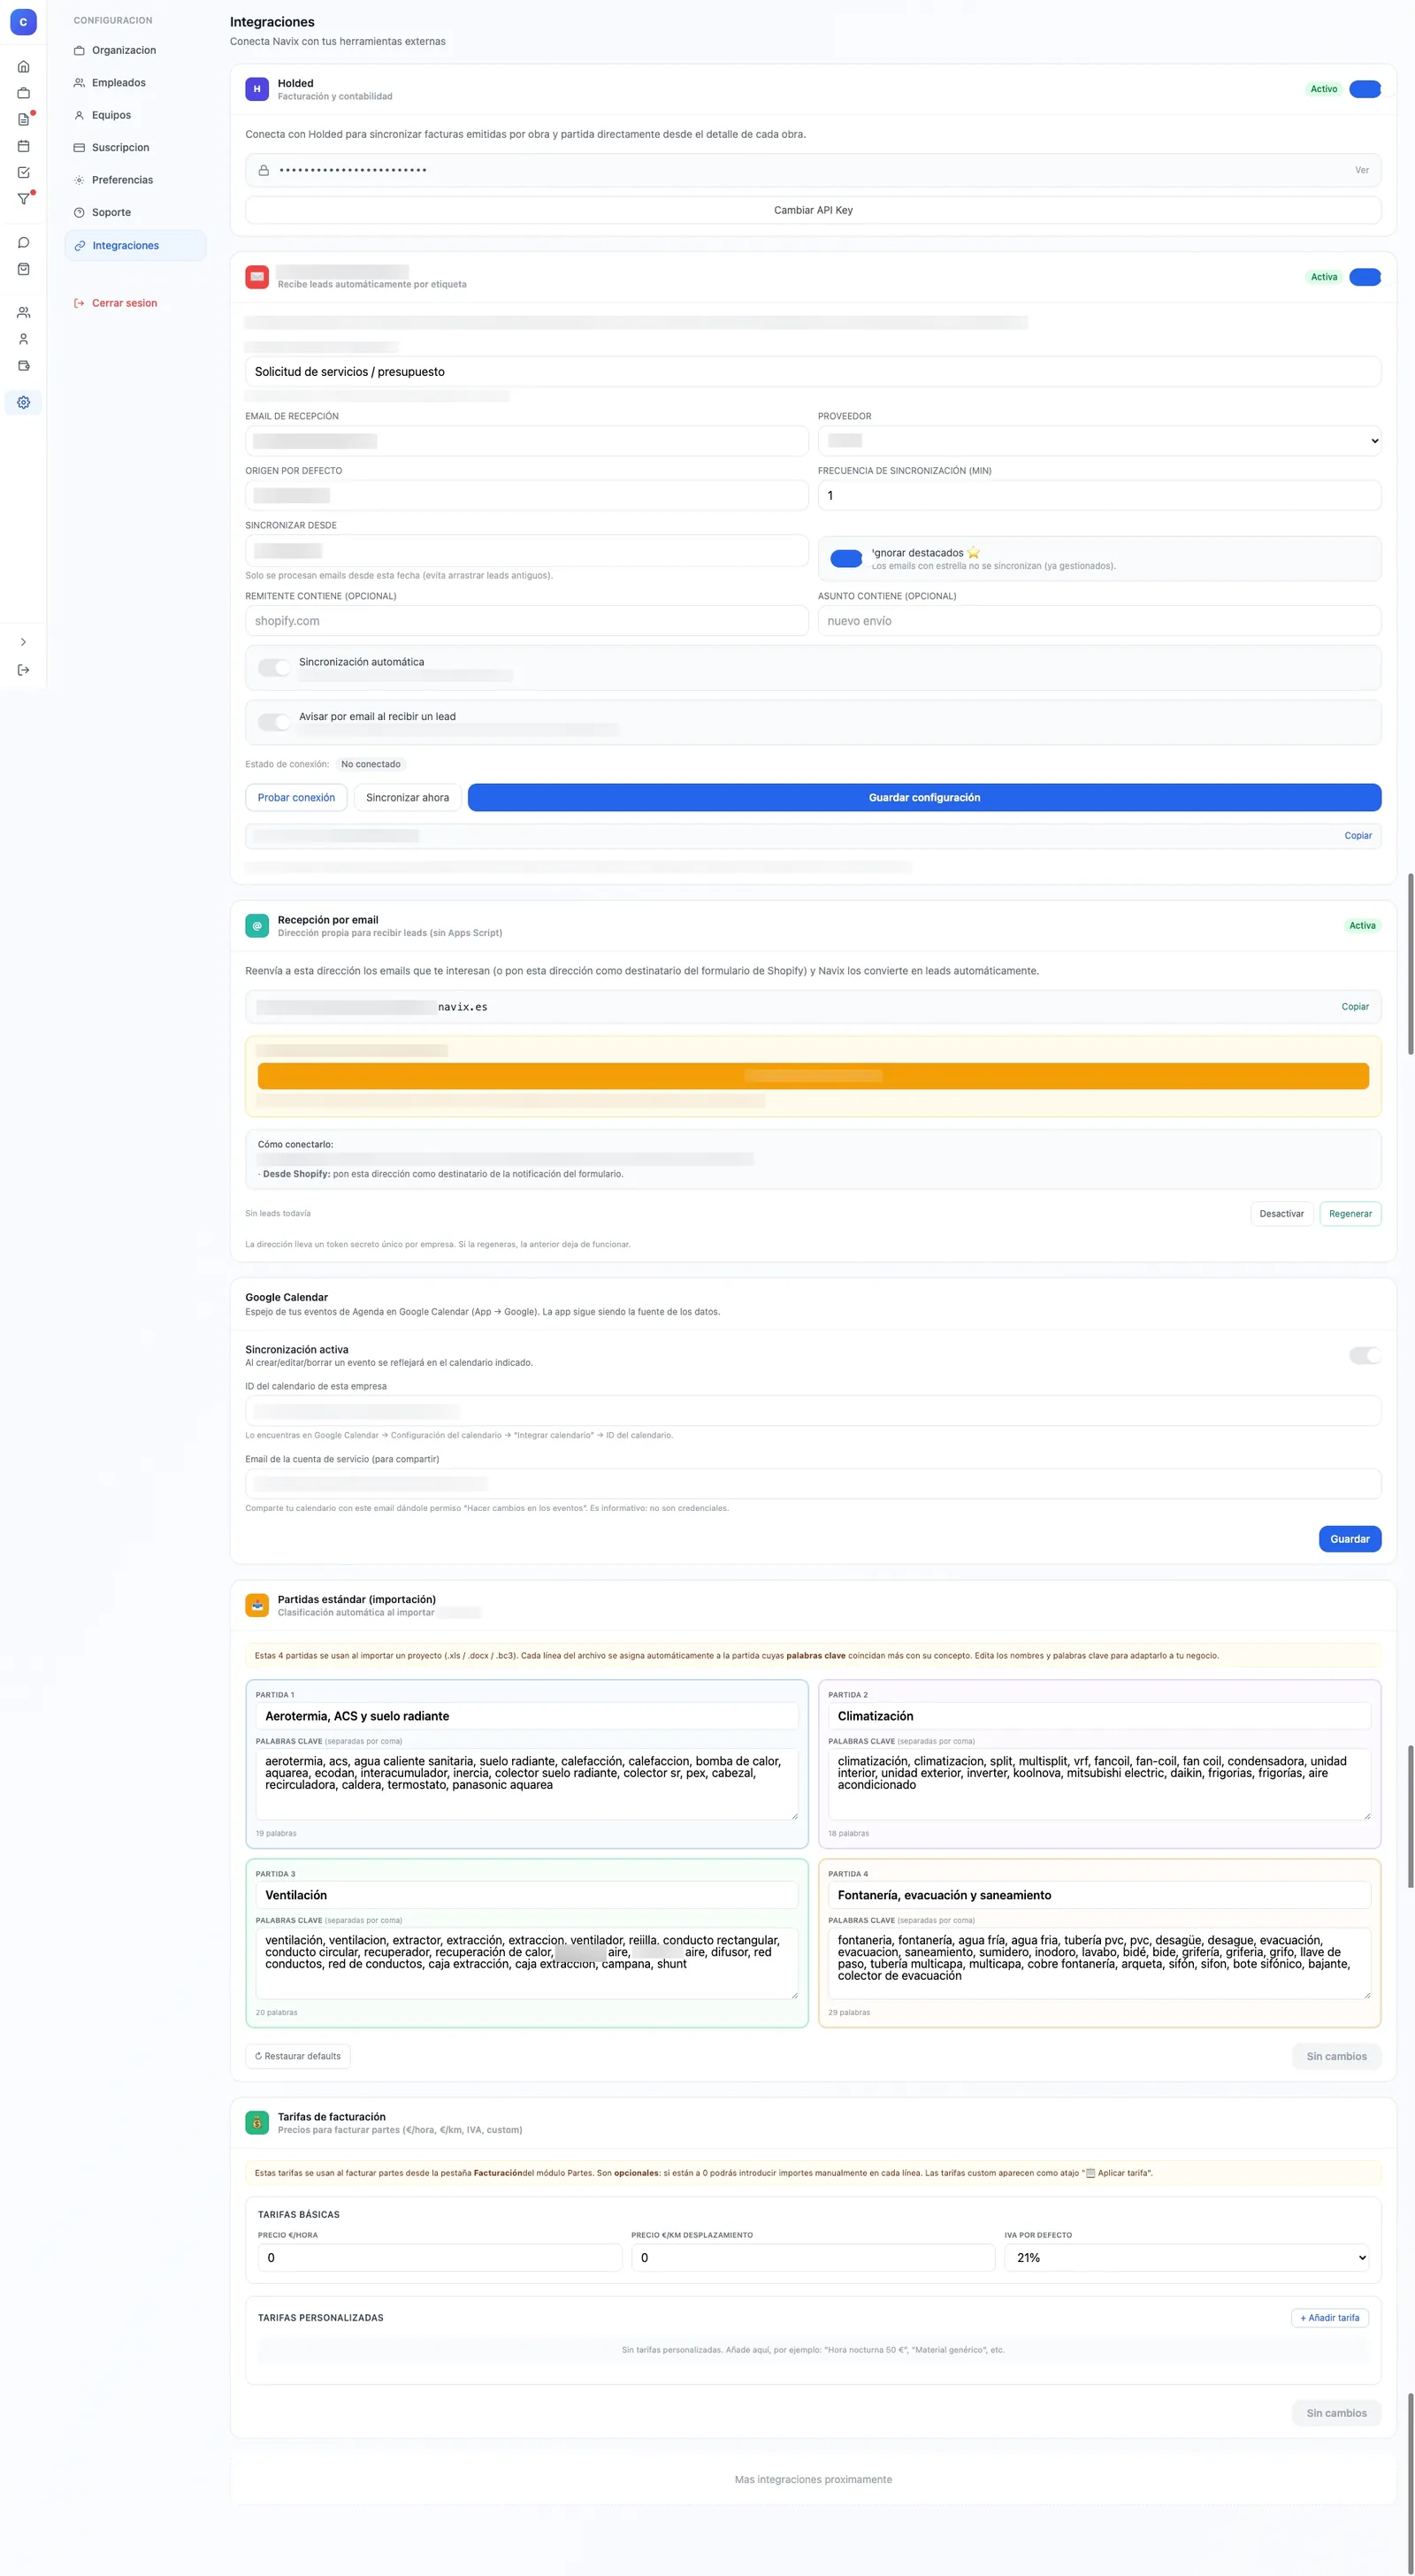Click the Desactivar button

tap(1281, 1214)
